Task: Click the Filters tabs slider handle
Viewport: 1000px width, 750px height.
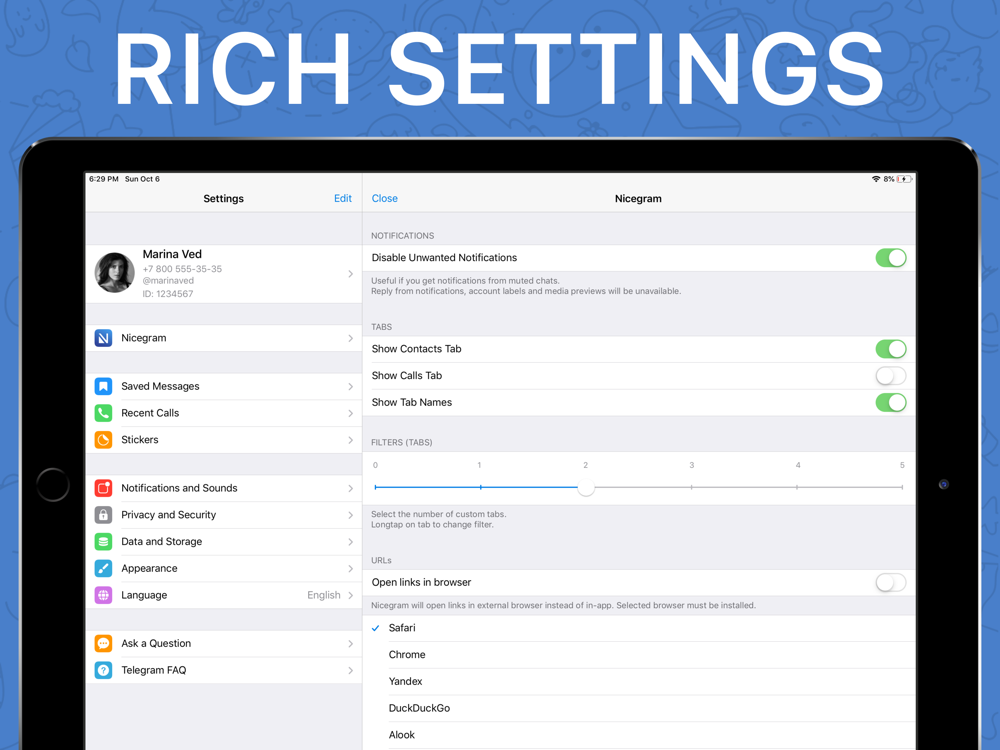Action: [x=586, y=488]
